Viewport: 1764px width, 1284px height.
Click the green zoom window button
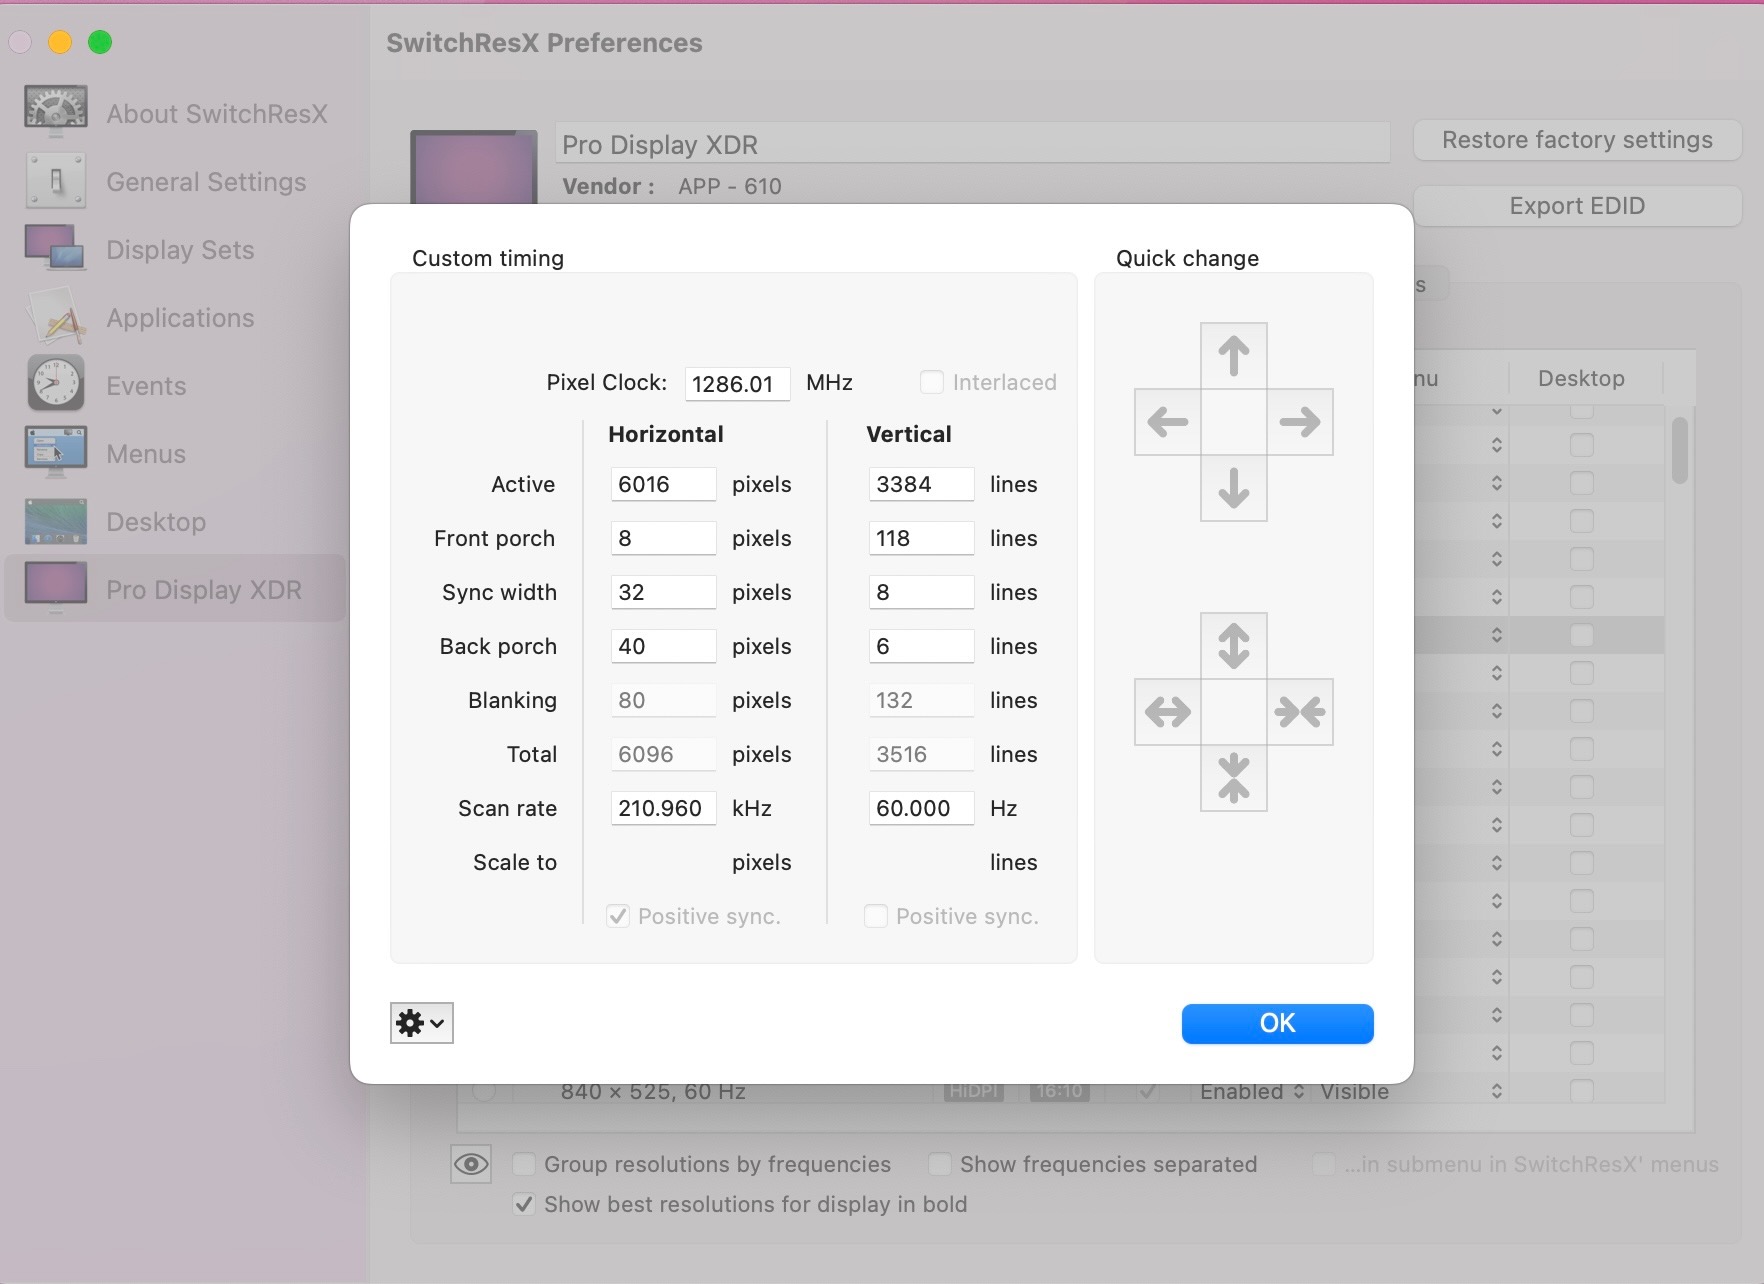coord(100,42)
